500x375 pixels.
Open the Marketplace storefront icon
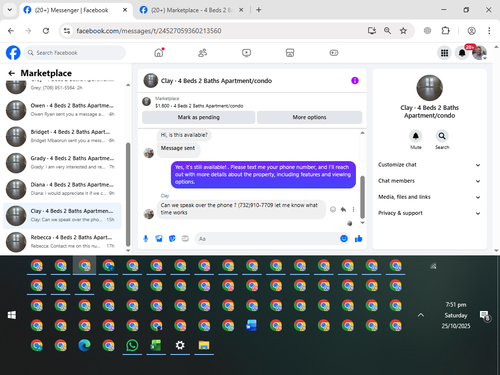tap(290, 53)
